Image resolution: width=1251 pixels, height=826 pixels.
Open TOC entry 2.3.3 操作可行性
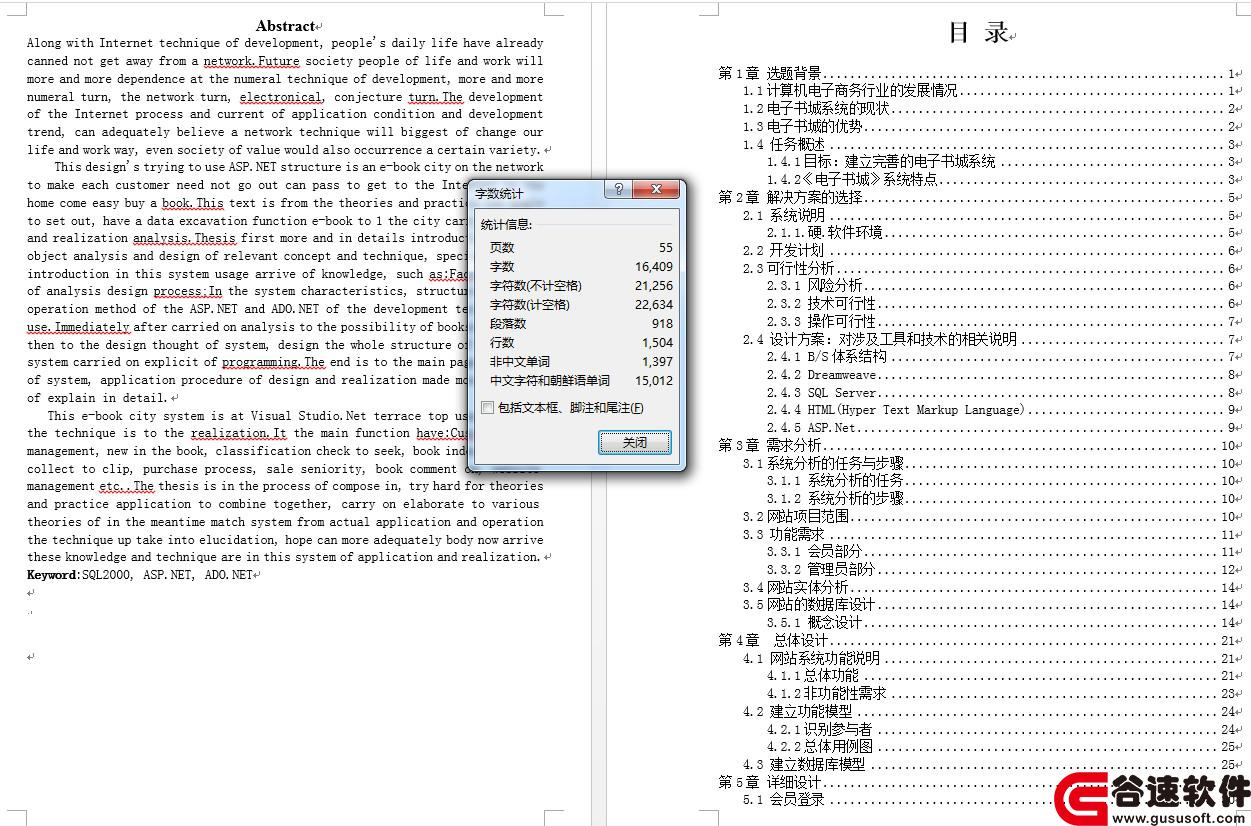tap(1003, 322)
